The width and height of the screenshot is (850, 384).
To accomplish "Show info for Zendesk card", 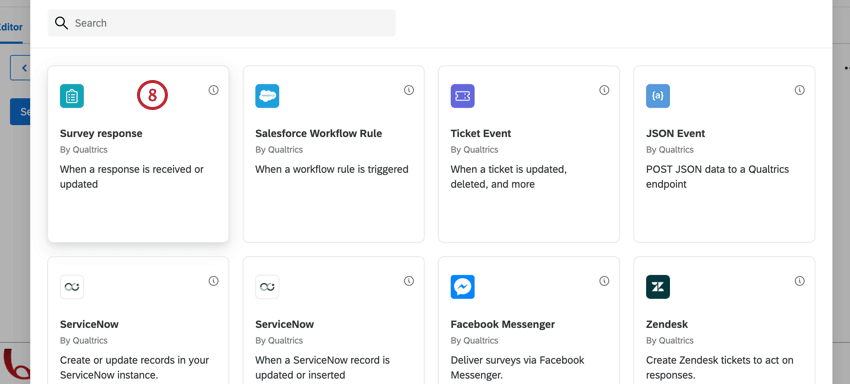I will point(800,281).
